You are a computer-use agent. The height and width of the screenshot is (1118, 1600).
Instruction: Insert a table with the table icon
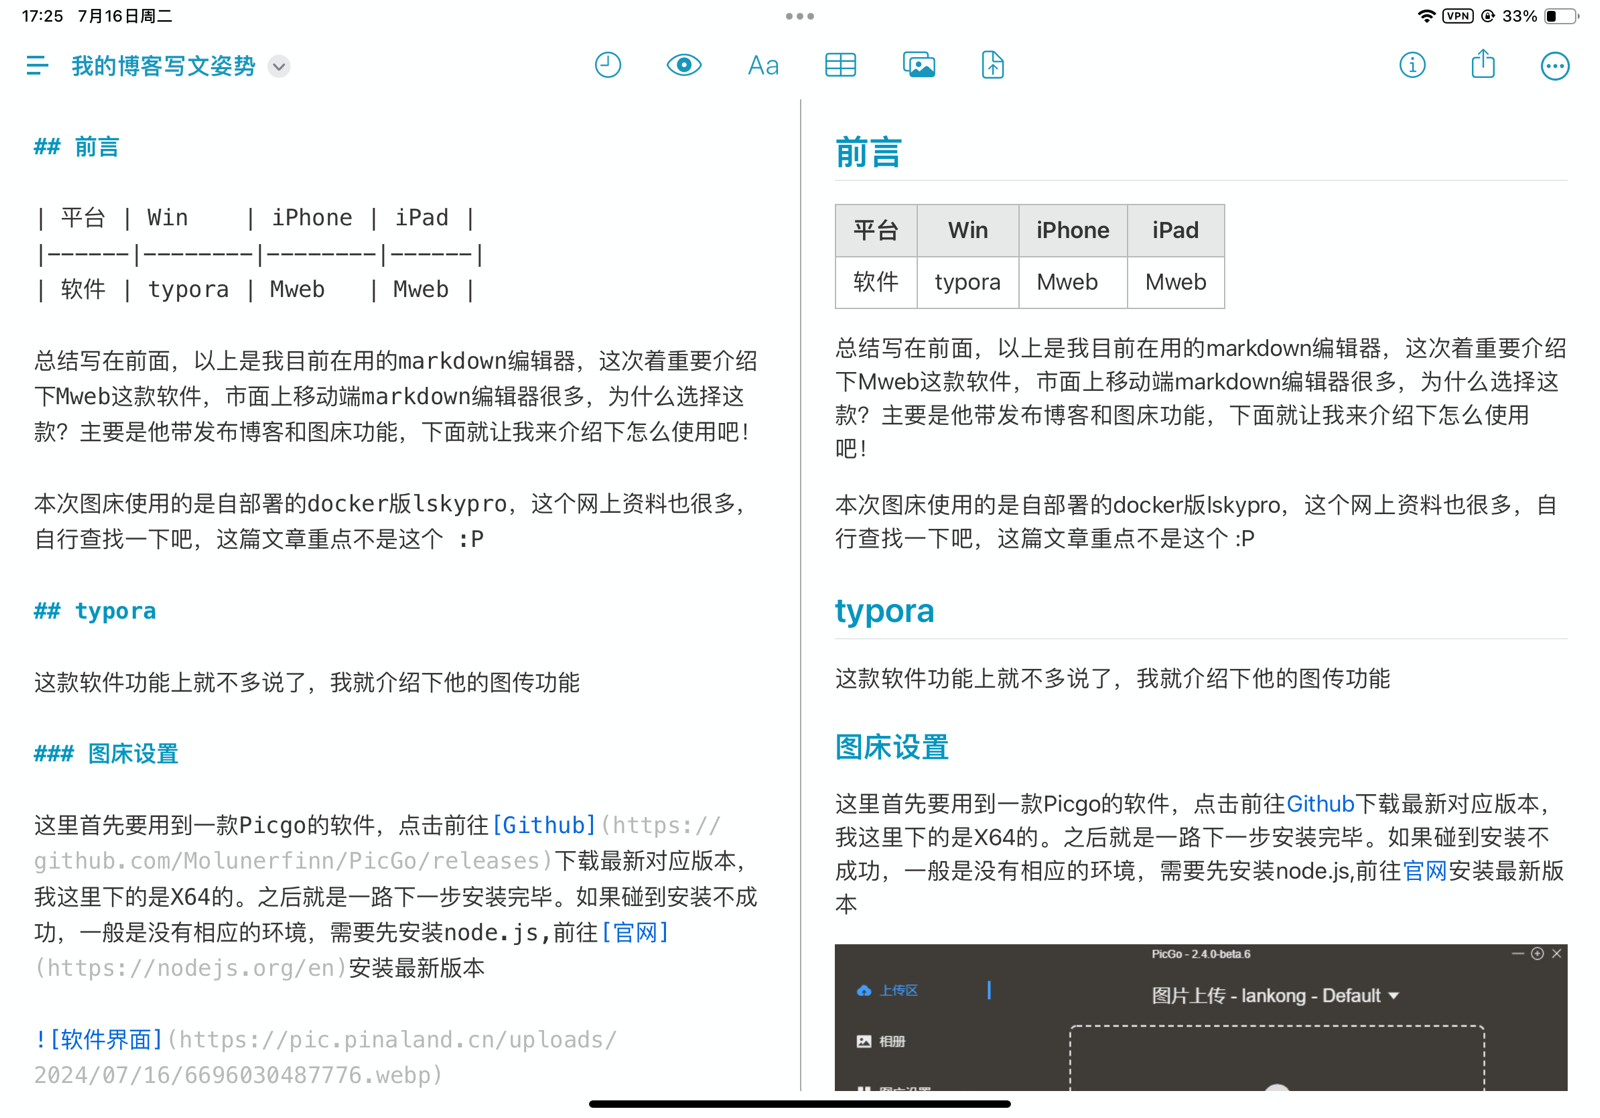pyautogui.click(x=840, y=65)
